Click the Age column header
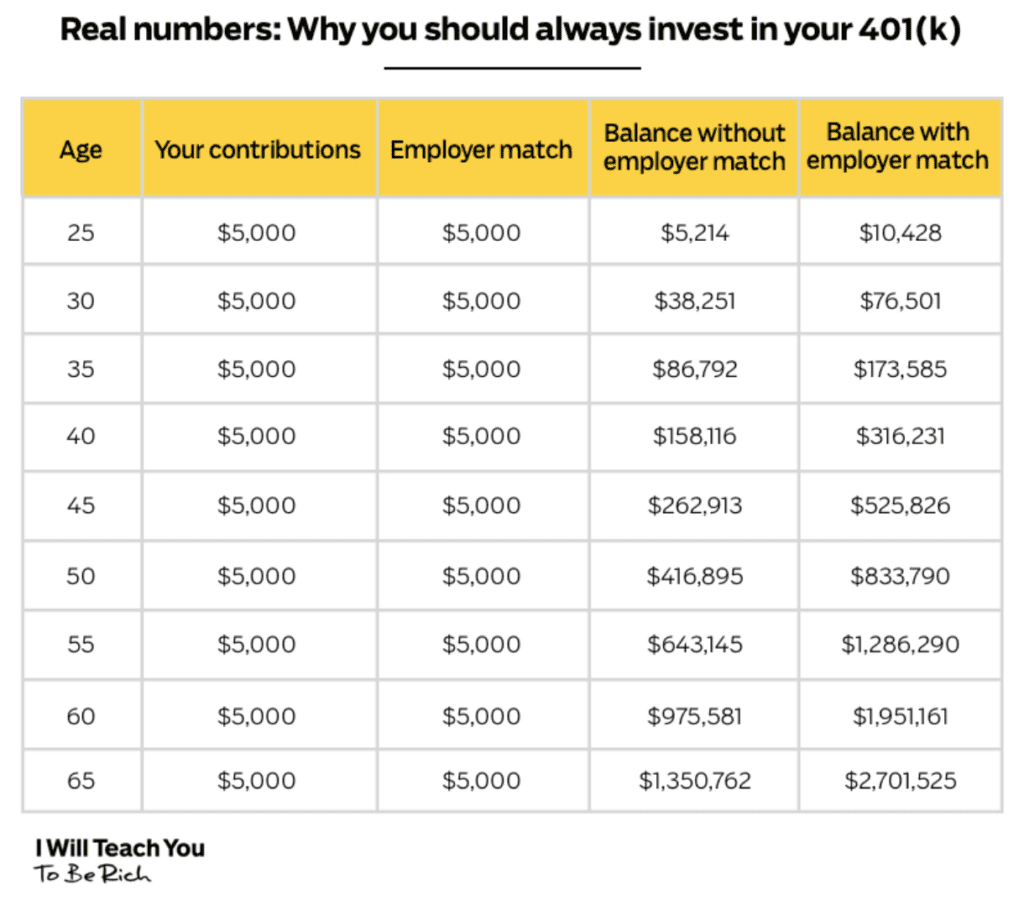The width and height of the screenshot is (1024, 900). pyautogui.click(x=82, y=150)
